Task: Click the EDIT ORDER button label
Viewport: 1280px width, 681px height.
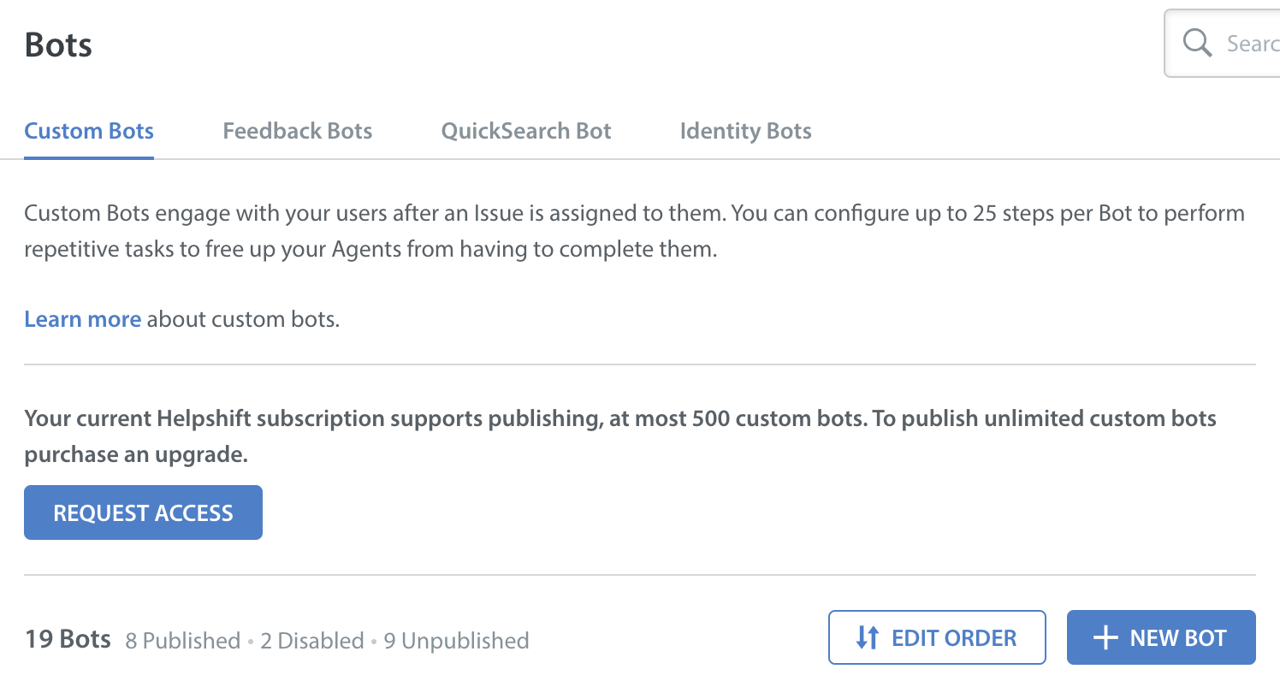Action: [x=953, y=638]
